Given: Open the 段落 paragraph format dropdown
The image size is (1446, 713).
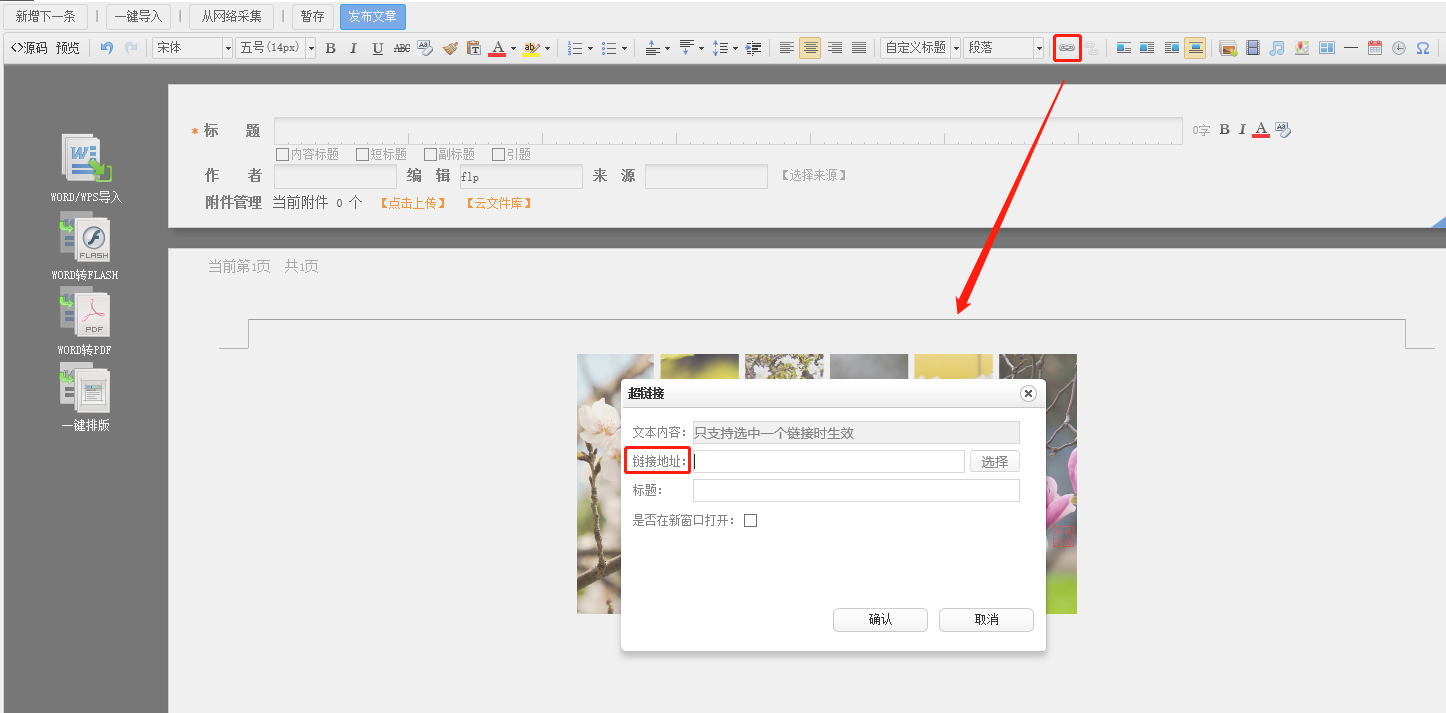Looking at the screenshot, I should (1004, 48).
